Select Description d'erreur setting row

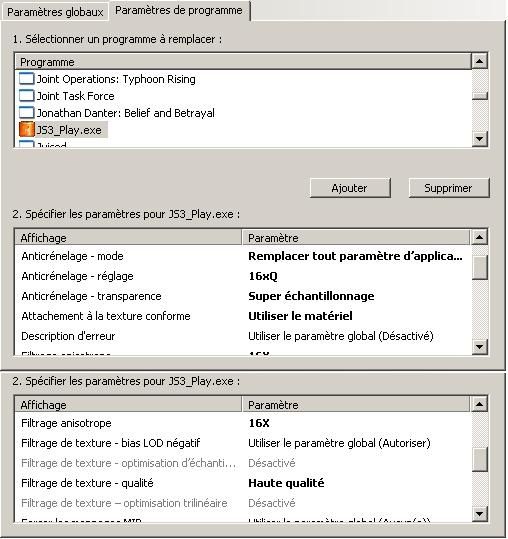click(243, 336)
